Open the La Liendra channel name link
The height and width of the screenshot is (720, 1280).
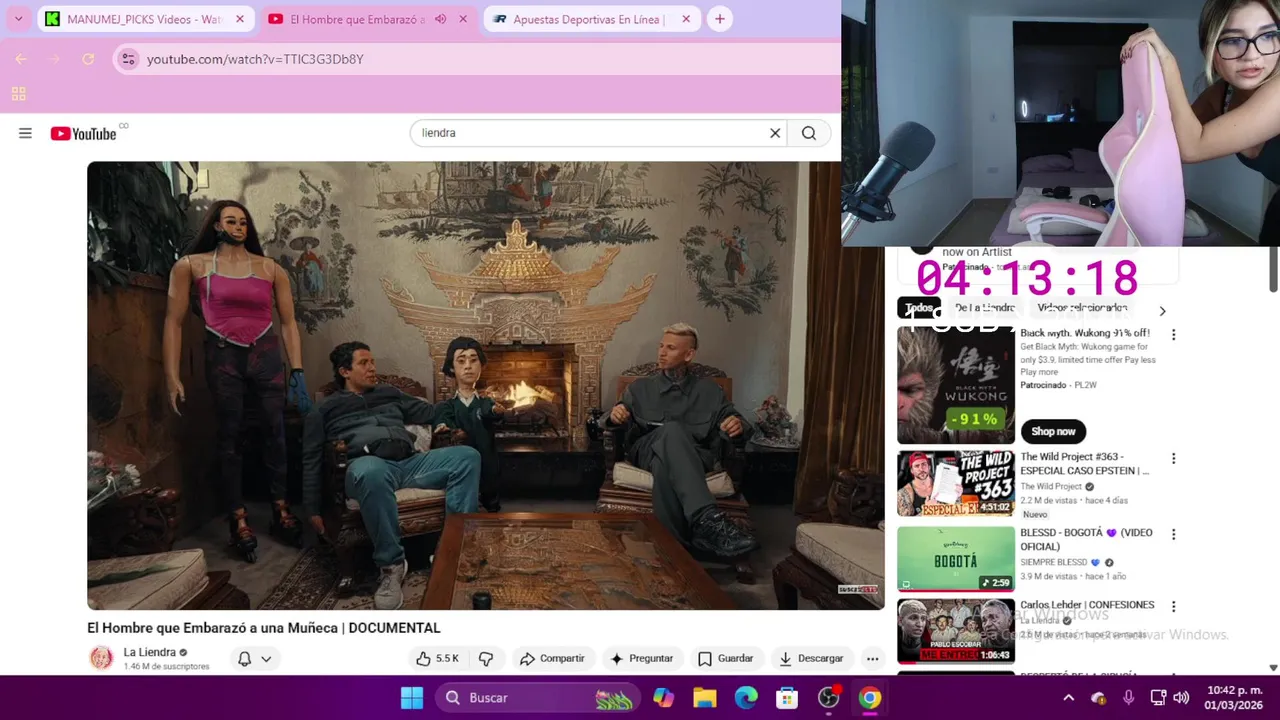(x=150, y=652)
